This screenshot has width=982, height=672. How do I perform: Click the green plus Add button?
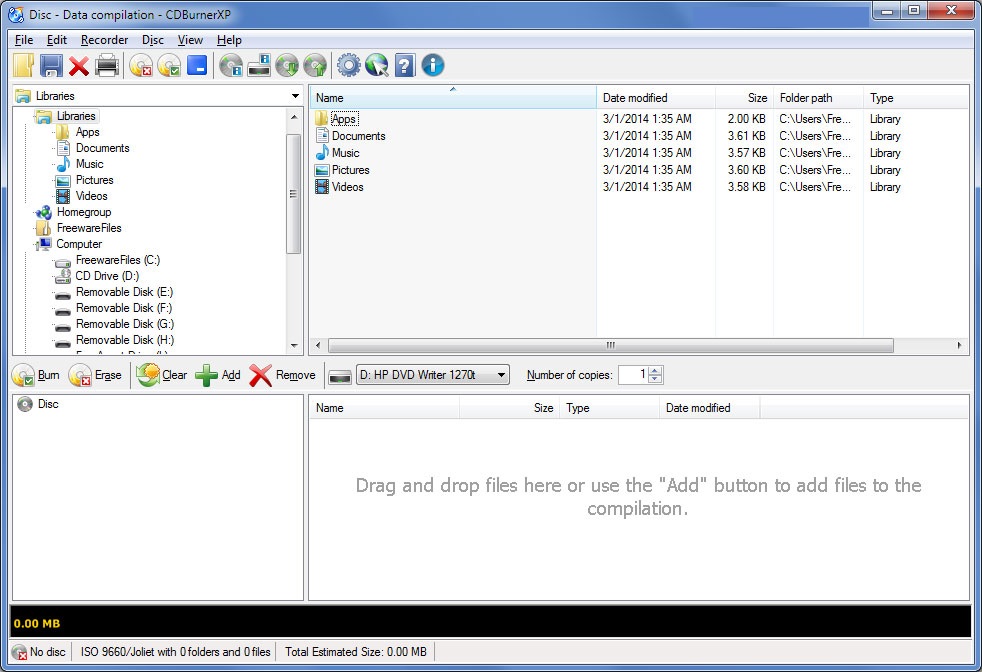click(x=218, y=375)
